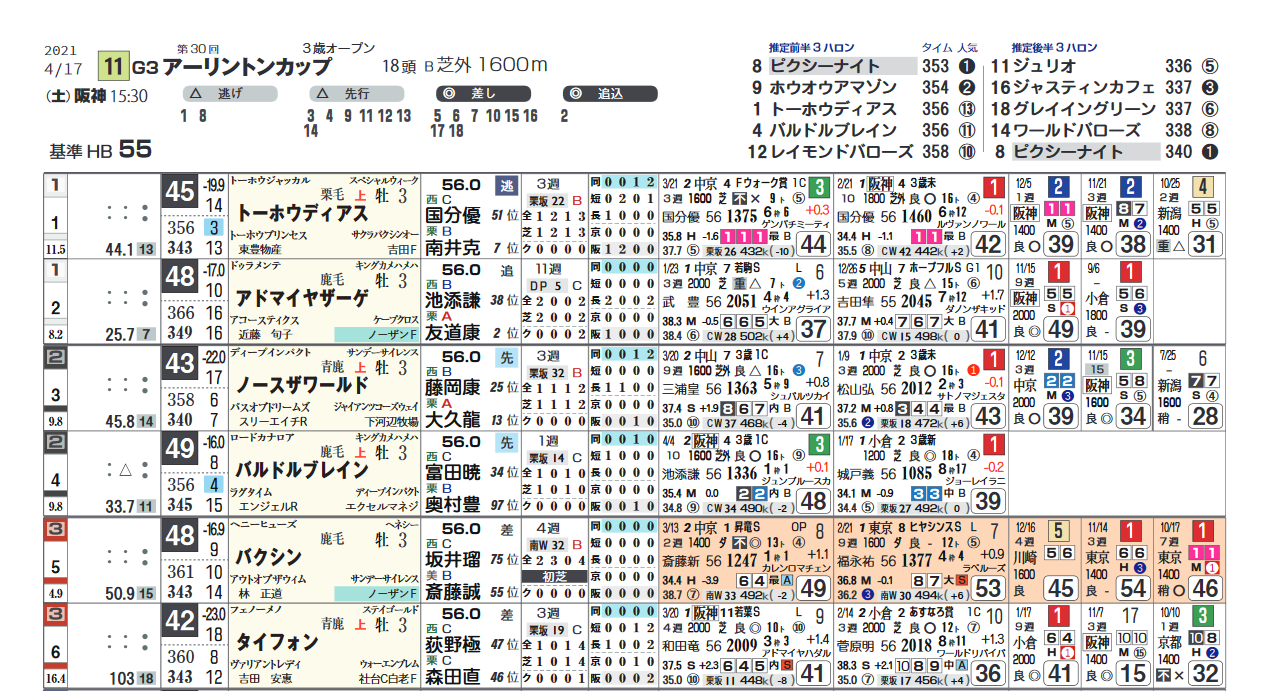This screenshot has width=1266, height=691.
Task: Click rating badge 48 for バクシン
Action: (x=180, y=536)
